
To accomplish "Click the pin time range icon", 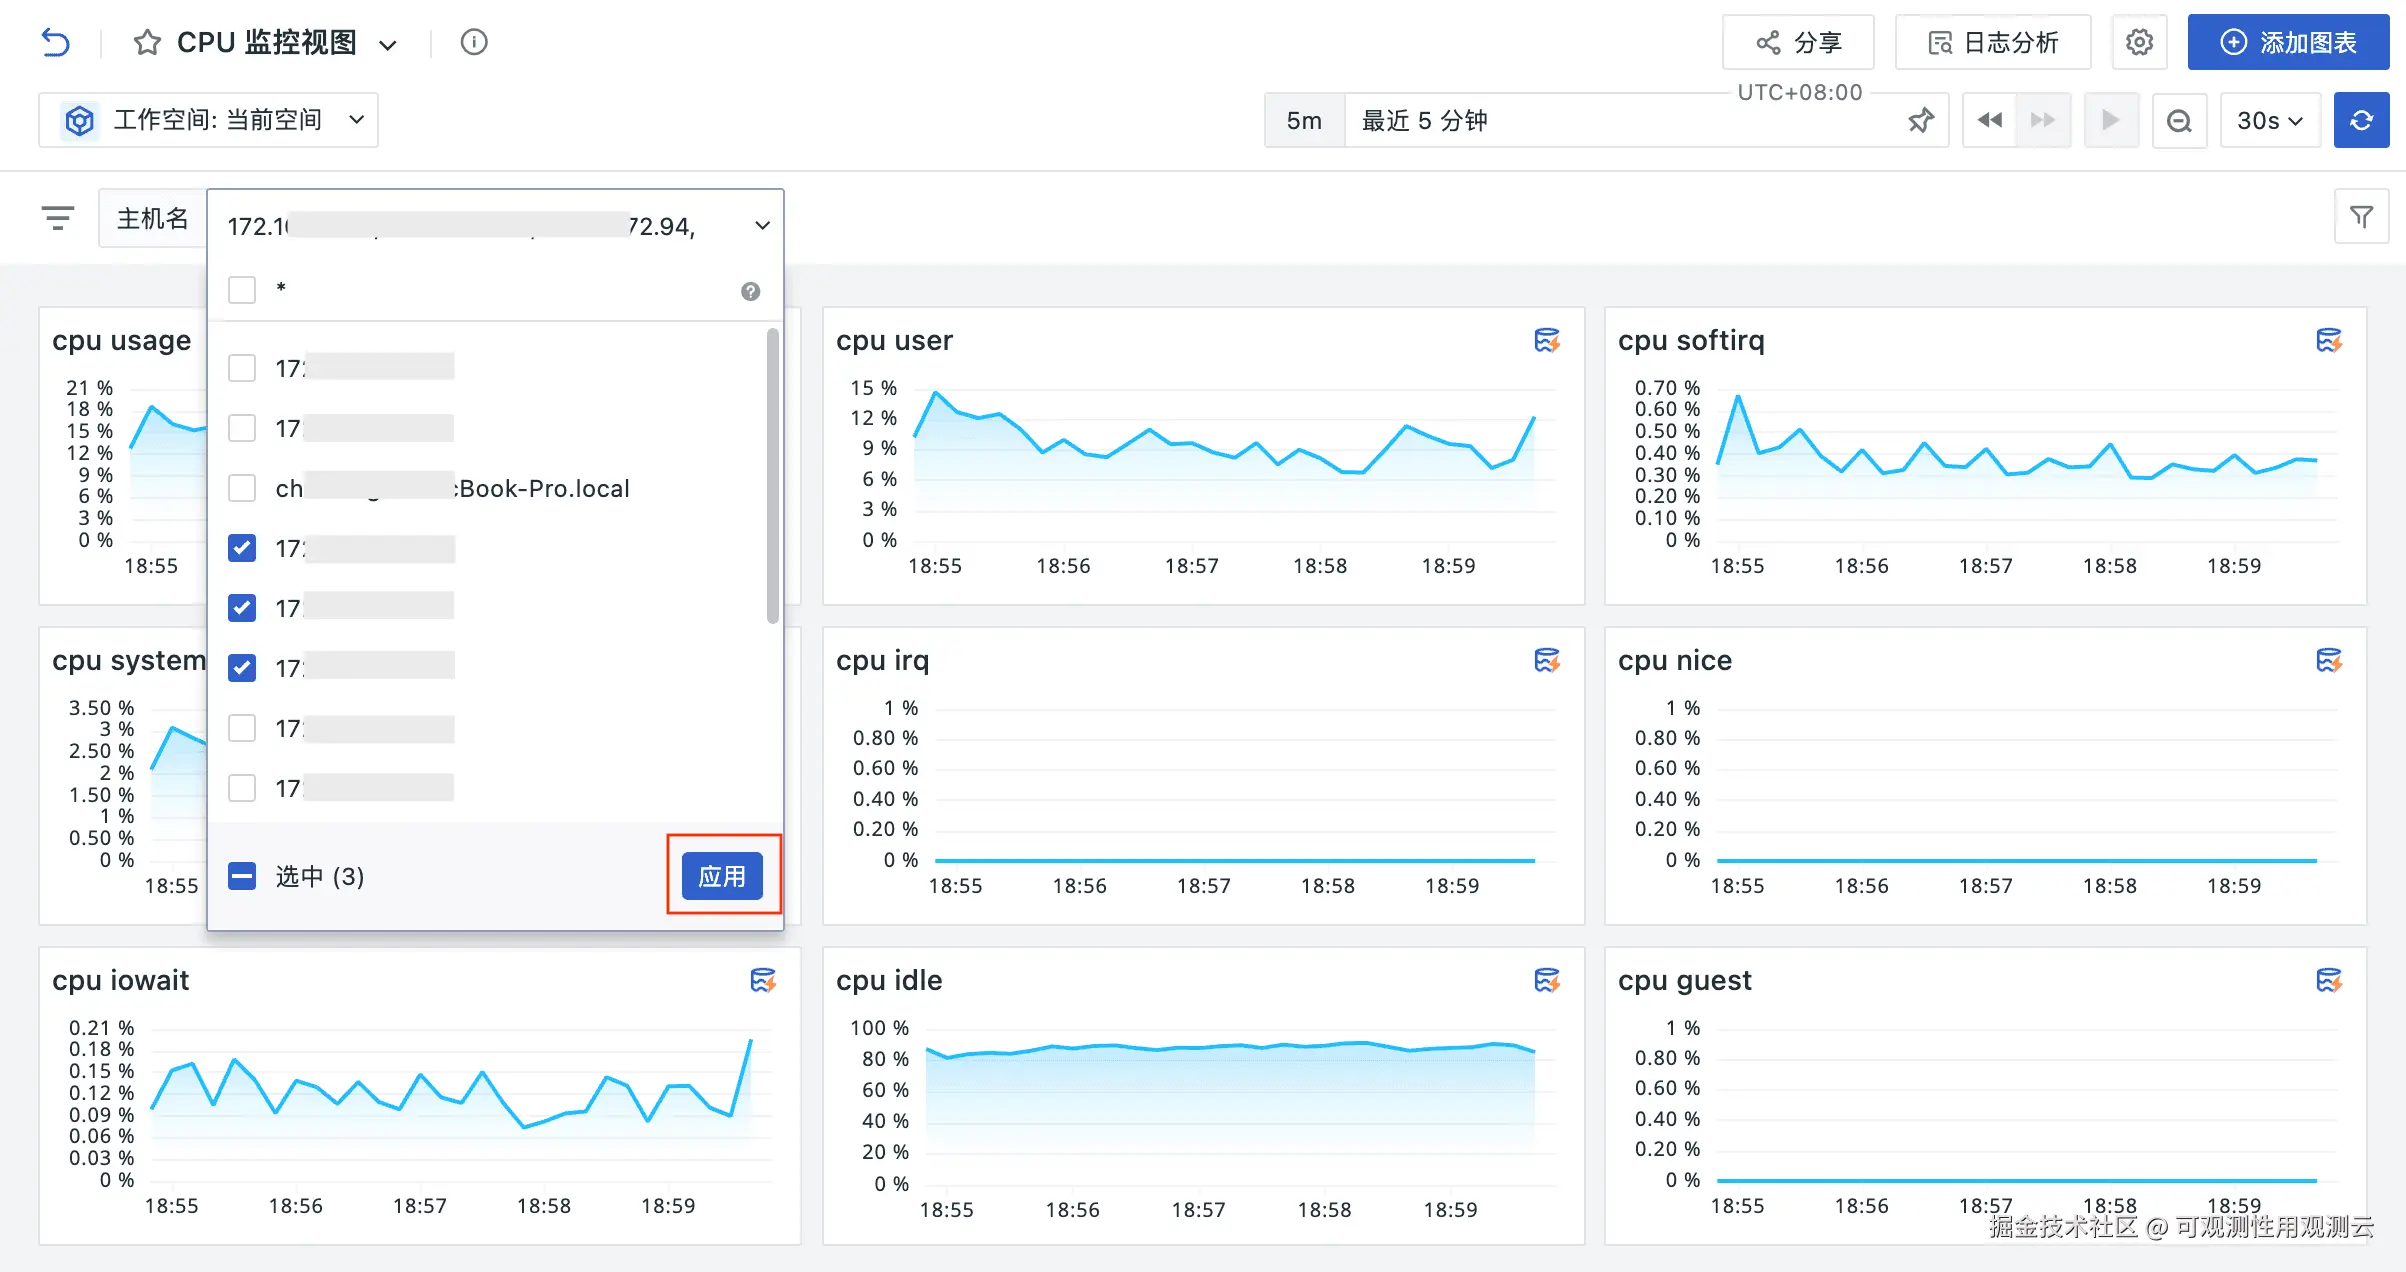I will click(x=1921, y=121).
